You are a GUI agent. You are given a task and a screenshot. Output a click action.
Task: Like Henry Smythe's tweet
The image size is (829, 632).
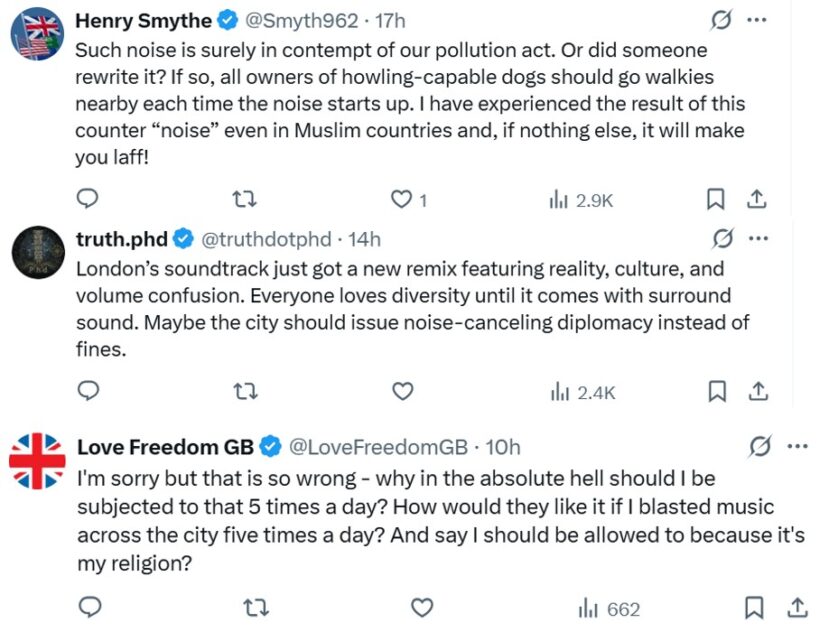coord(401,200)
